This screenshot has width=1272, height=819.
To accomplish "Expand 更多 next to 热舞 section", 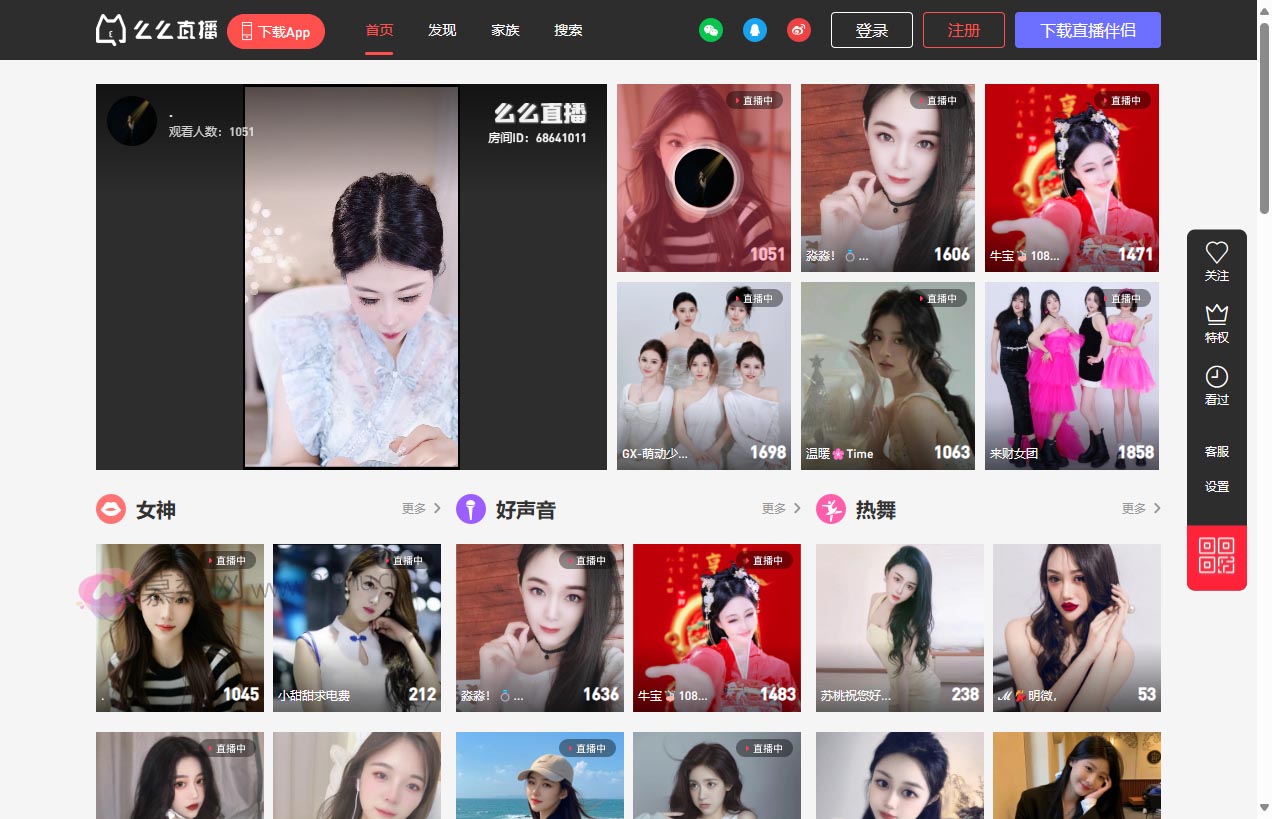I will (1141, 509).
